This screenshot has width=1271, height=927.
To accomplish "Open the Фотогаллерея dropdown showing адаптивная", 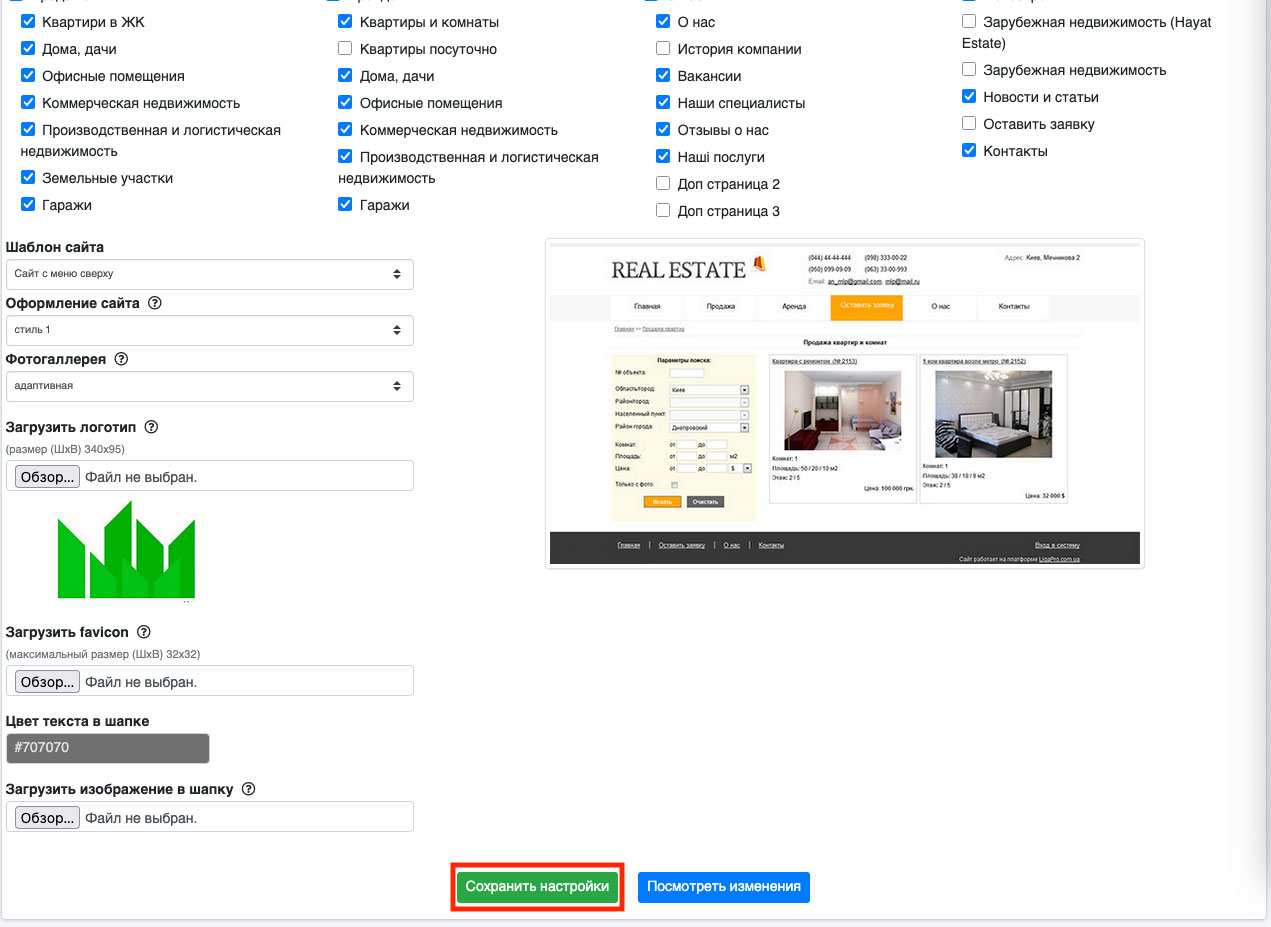I will click(x=210, y=386).
